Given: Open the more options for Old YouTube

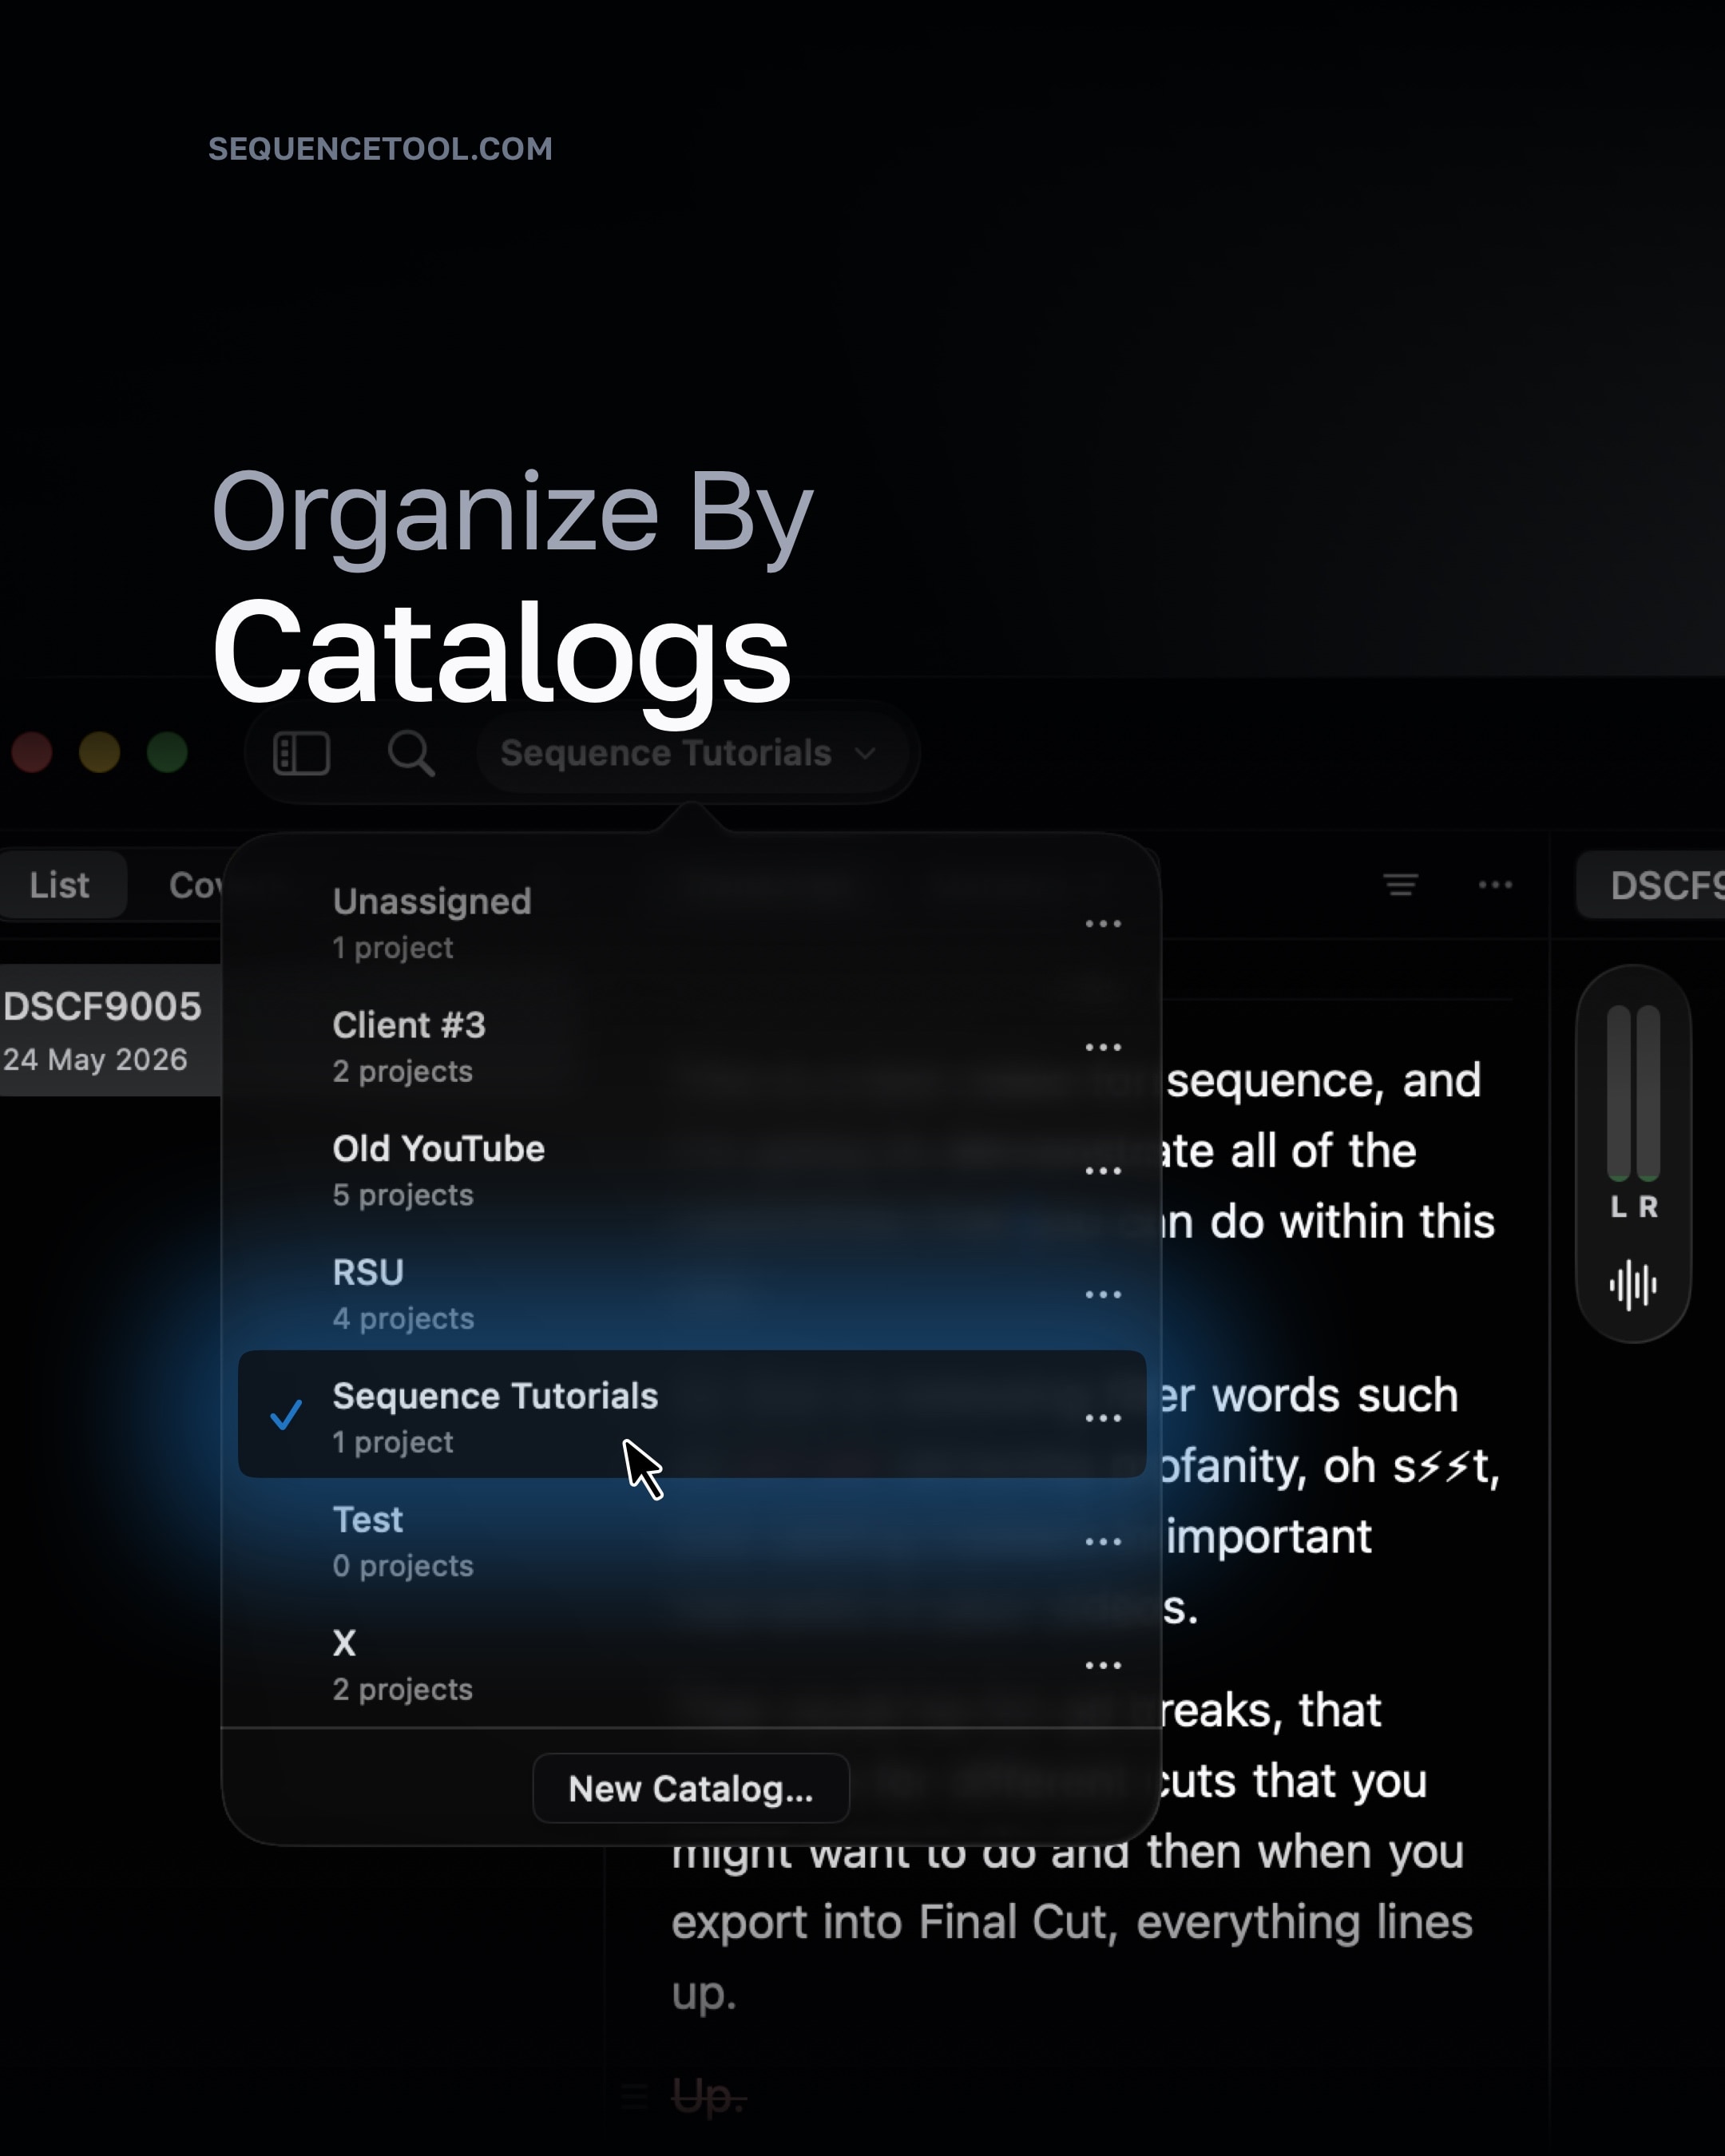Looking at the screenshot, I should tap(1103, 1171).
